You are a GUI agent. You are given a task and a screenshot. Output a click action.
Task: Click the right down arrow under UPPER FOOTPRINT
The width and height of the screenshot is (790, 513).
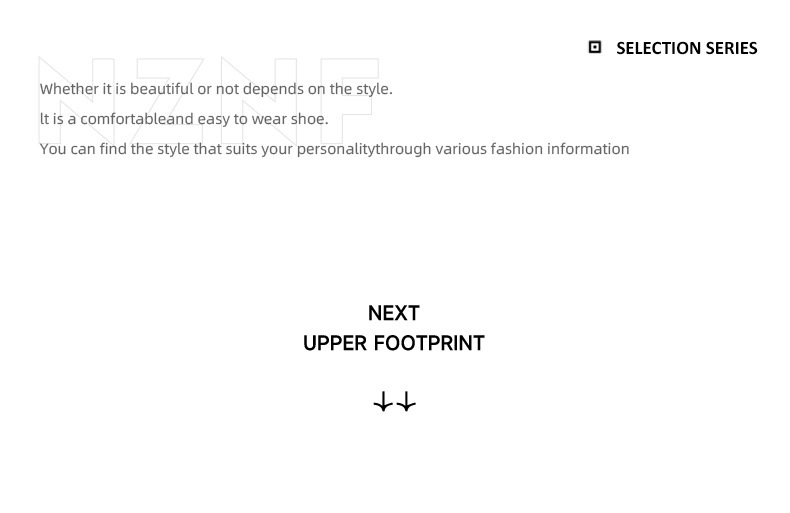click(x=406, y=403)
